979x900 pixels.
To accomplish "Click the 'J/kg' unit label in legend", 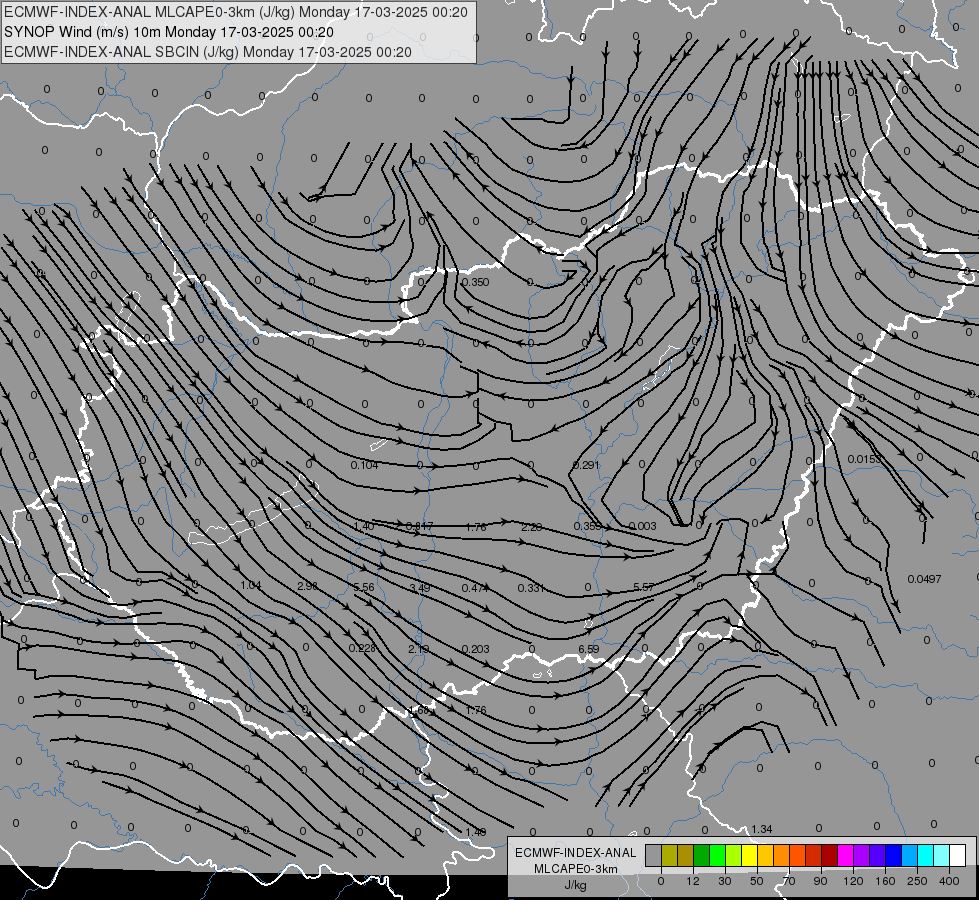I will 575,885.
